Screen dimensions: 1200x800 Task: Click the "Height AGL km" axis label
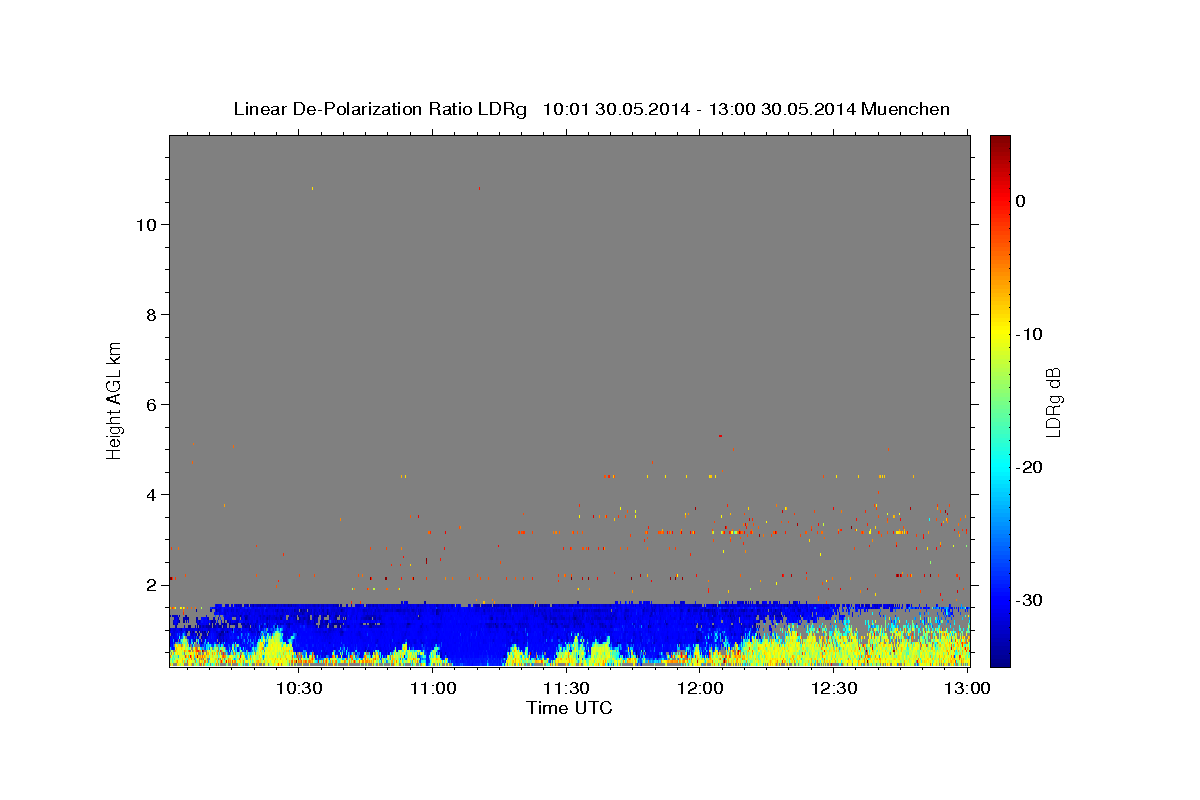point(114,400)
